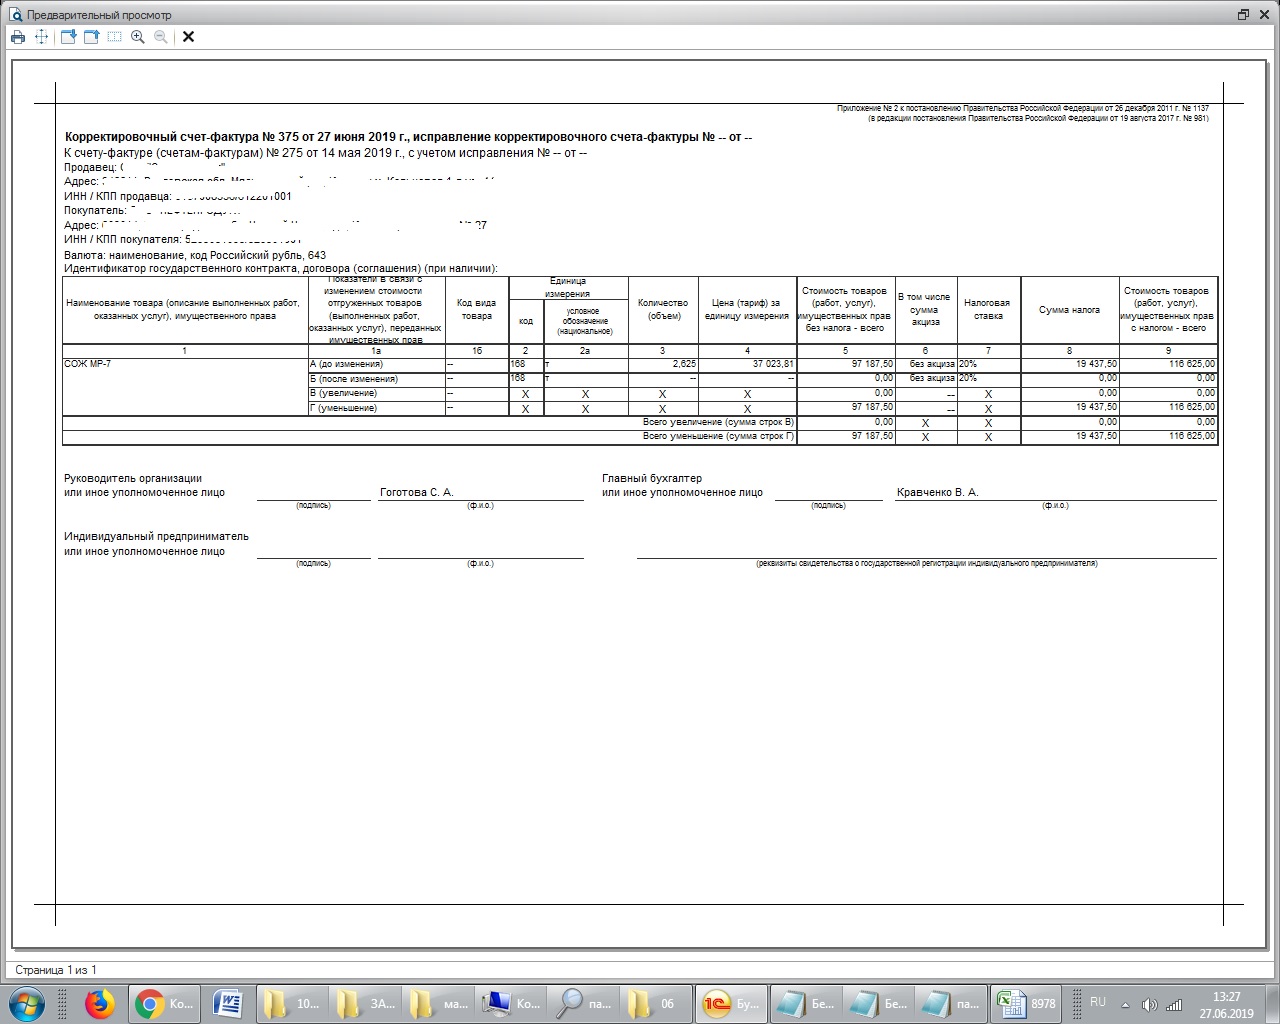Open Excel workbook 8978 in taskbar
Viewport: 1280px width, 1024px height.
[1026, 1003]
